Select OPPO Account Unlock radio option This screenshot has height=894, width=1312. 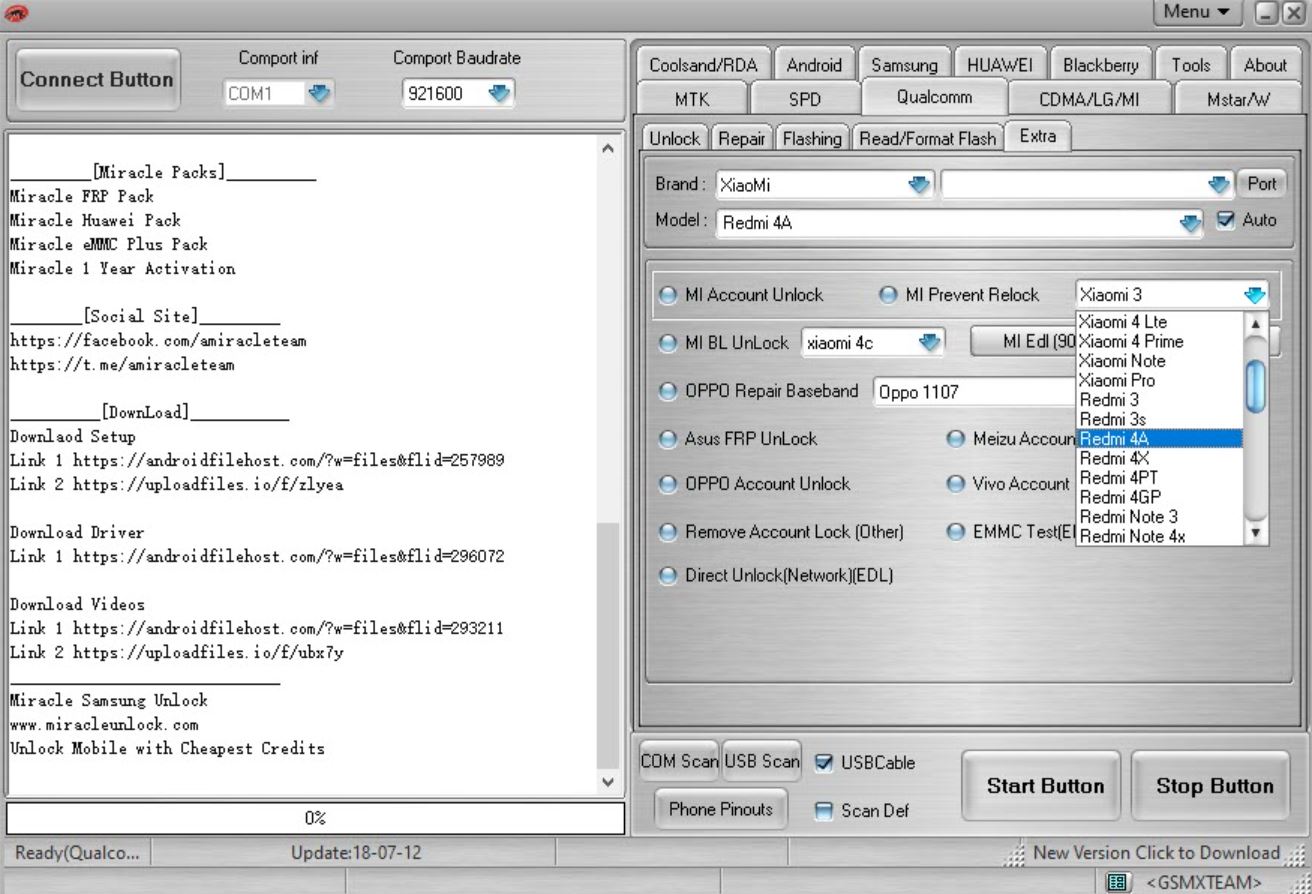coord(668,484)
